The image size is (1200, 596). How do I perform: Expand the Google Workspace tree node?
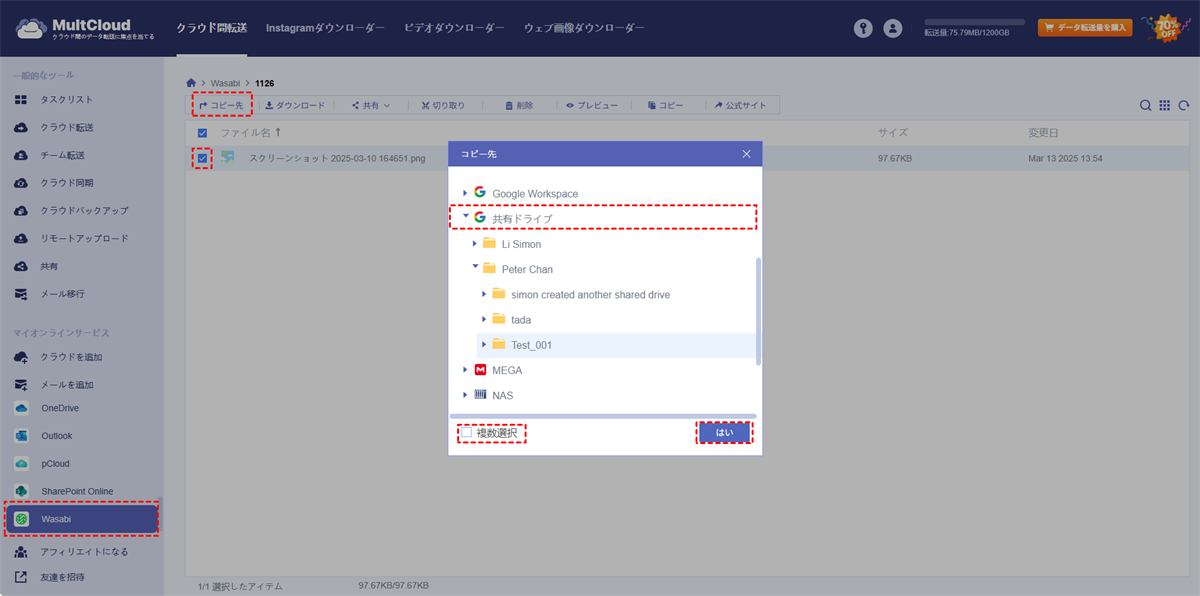click(465, 193)
